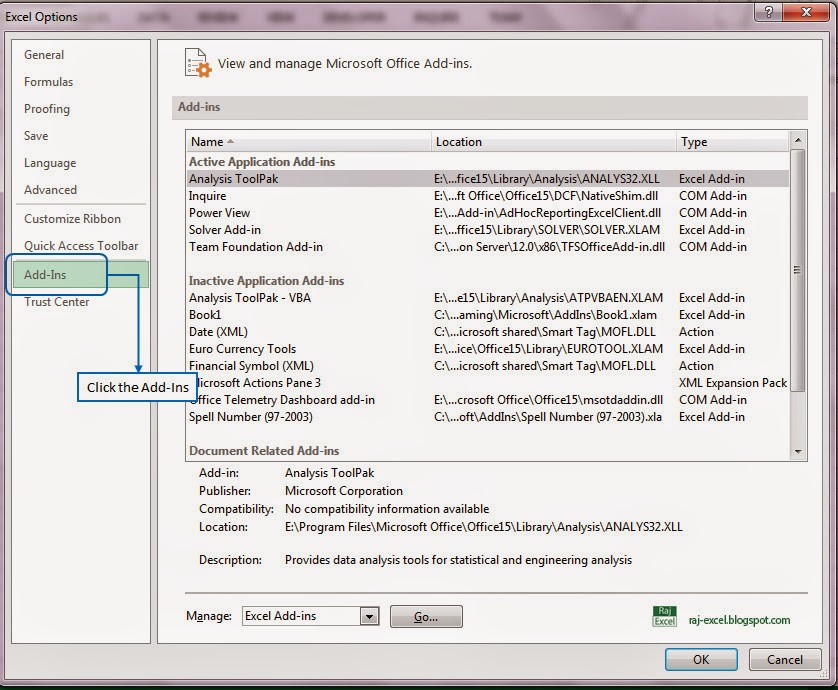Click the add-in description text
Image resolution: width=838 pixels, height=690 pixels.
(458, 560)
